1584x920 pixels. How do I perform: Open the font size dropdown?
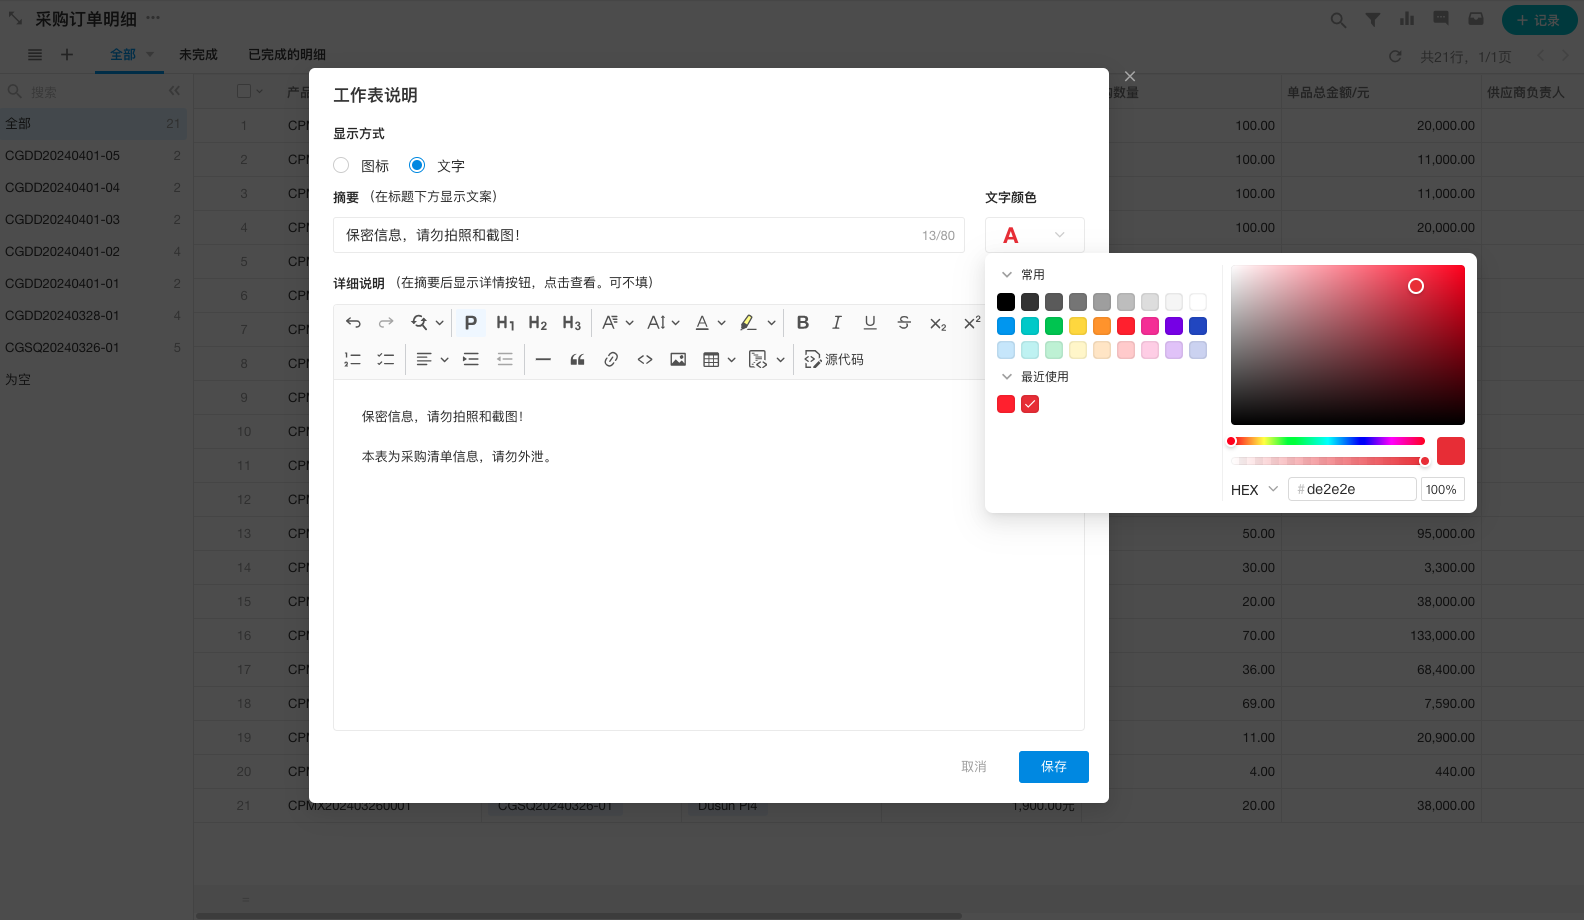click(664, 323)
